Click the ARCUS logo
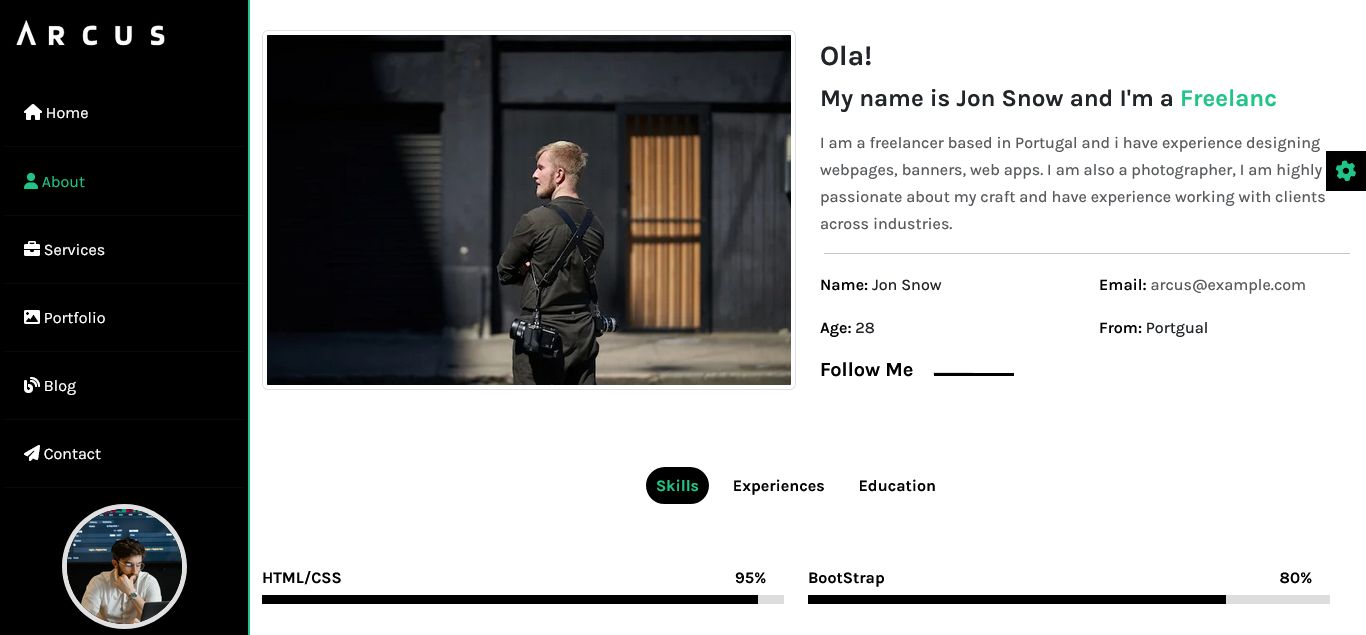 [x=91, y=35]
